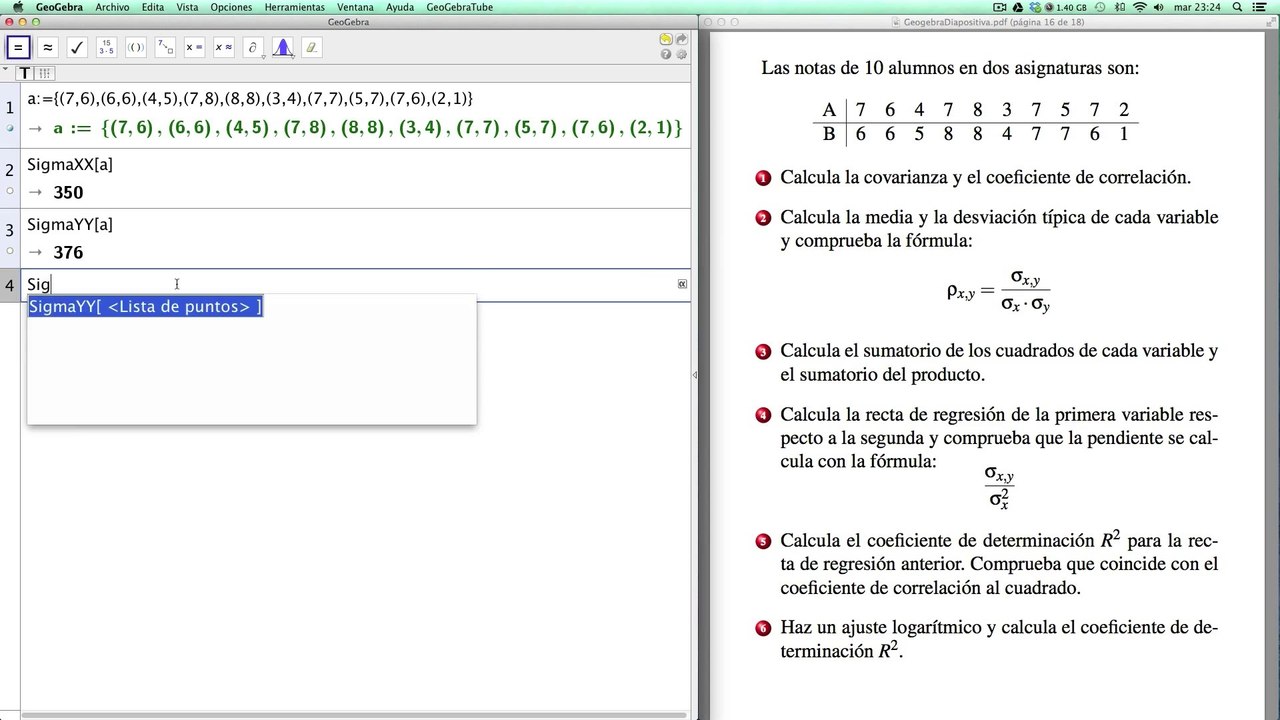
Task: Choose SigmaYY[ <Lista de puntos> ] suggestion
Action: [145, 307]
